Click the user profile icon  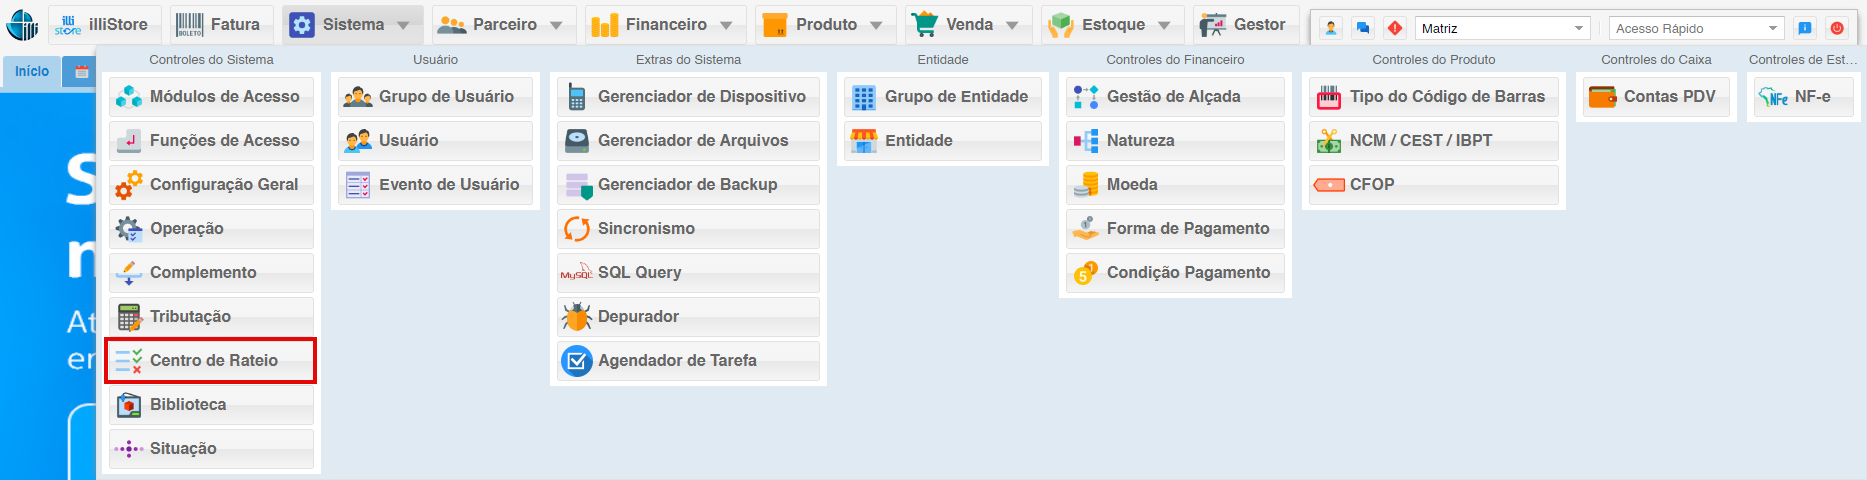coord(1331,28)
